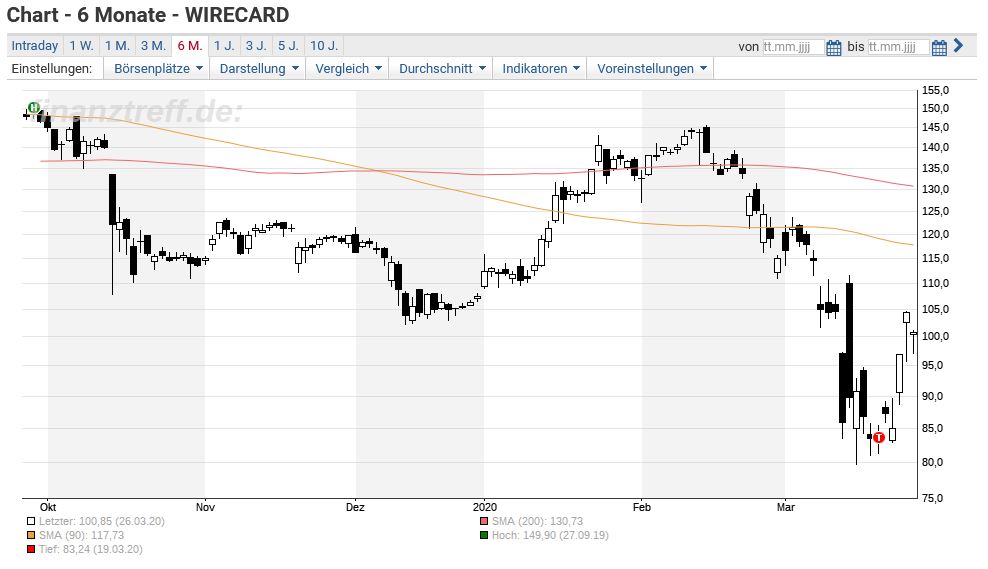Click the pink SMA (200) legend swatch
988x569 pixels.
(484, 522)
